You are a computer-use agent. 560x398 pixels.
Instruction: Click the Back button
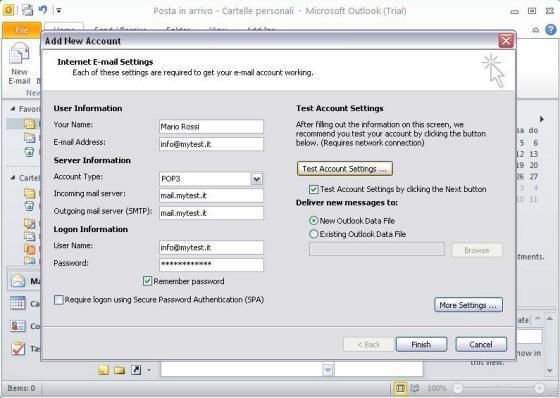[369, 344]
